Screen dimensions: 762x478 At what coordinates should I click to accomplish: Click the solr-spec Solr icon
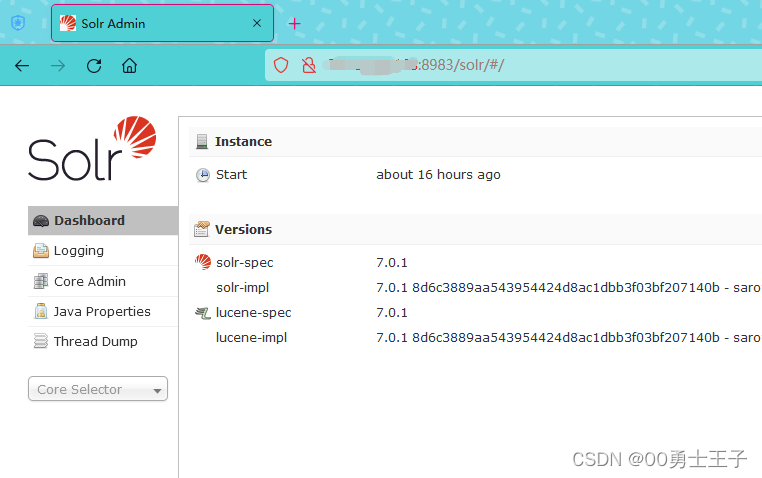[203, 262]
